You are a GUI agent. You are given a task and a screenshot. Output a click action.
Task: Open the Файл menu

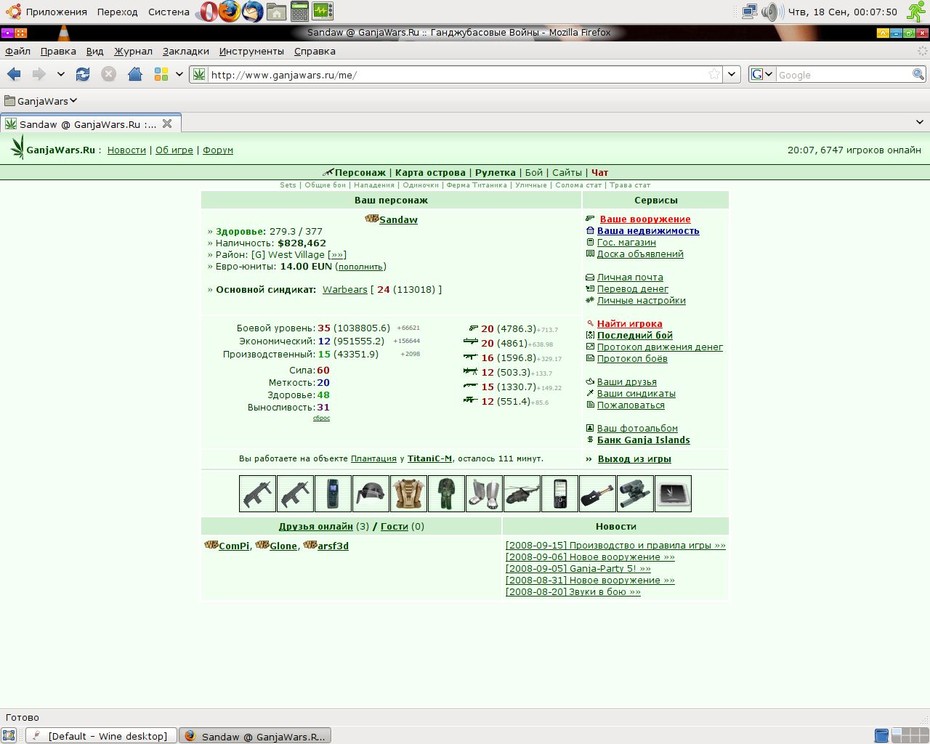pyautogui.click(x=18, y=51)
